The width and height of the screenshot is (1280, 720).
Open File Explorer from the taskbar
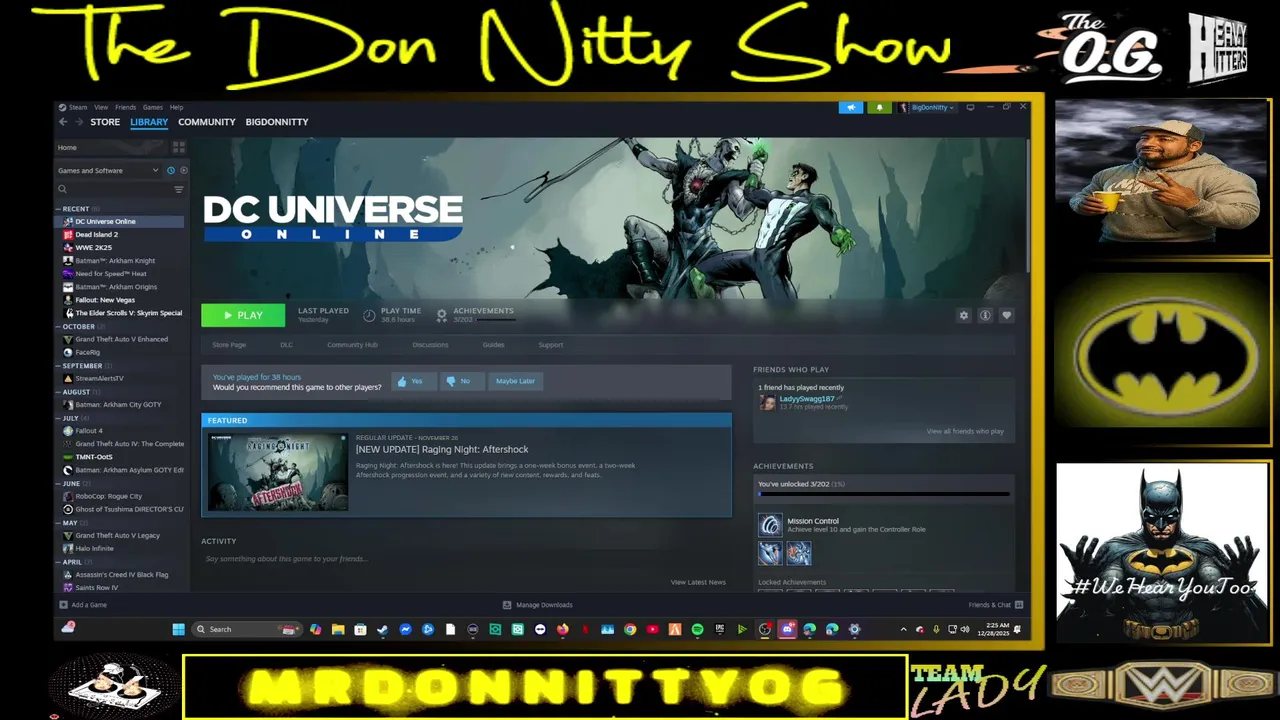[338, 629]
